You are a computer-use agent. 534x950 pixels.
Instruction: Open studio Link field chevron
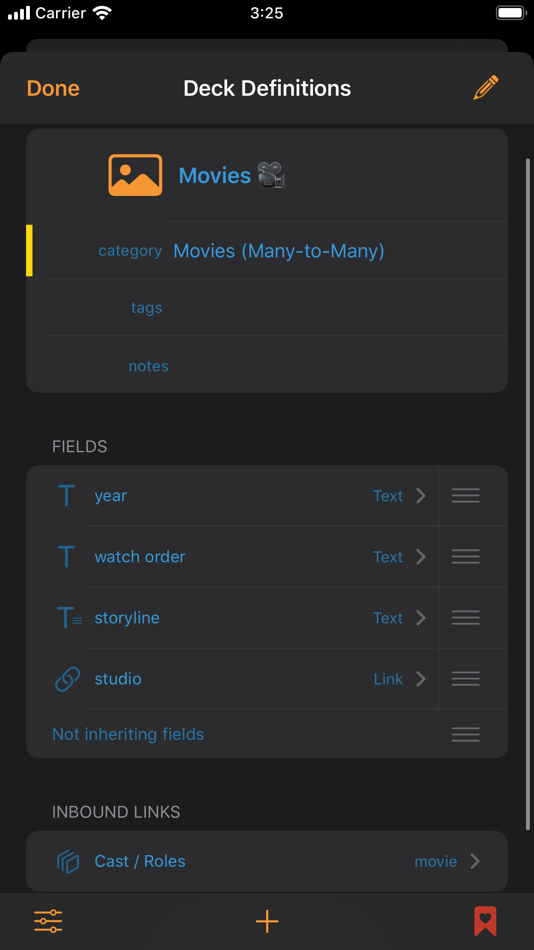click(x=421, y=679)
